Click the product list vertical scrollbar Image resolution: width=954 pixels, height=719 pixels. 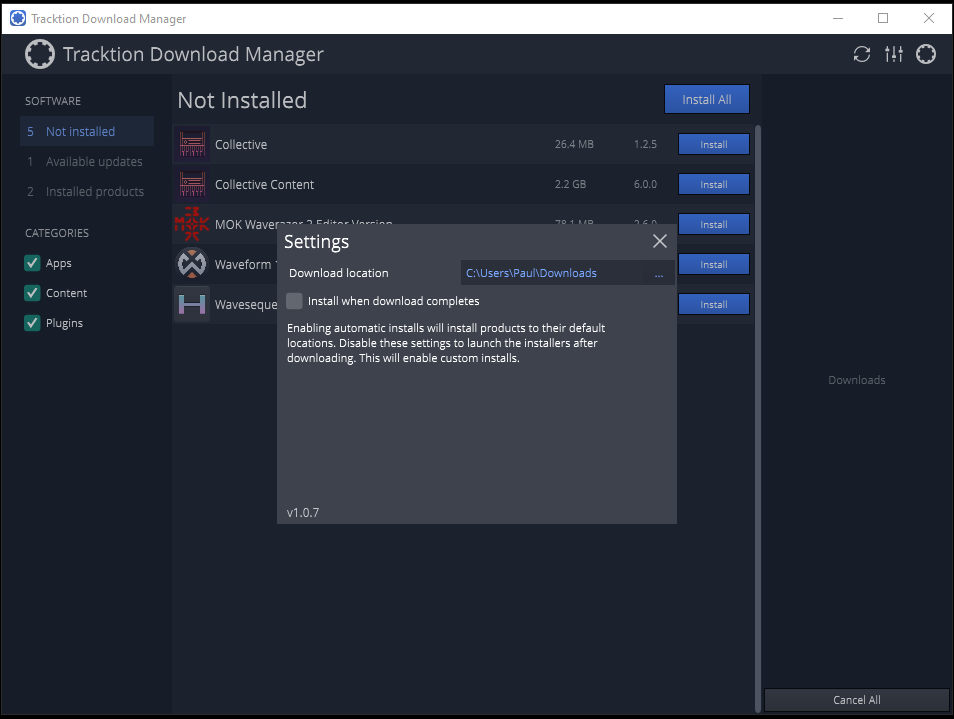coord(758,419)
